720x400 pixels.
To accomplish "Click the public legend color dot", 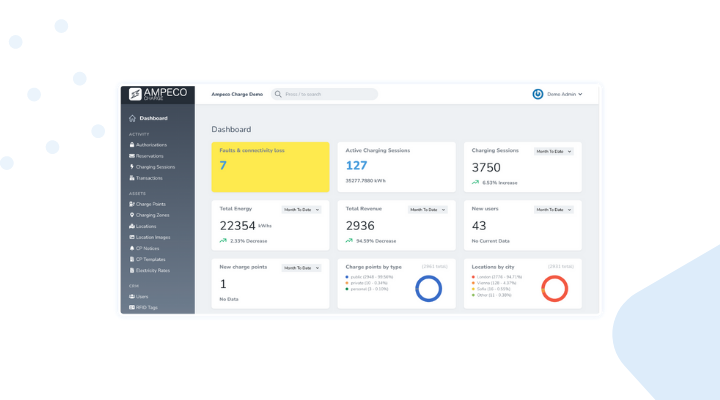I will tap(347, 277).
